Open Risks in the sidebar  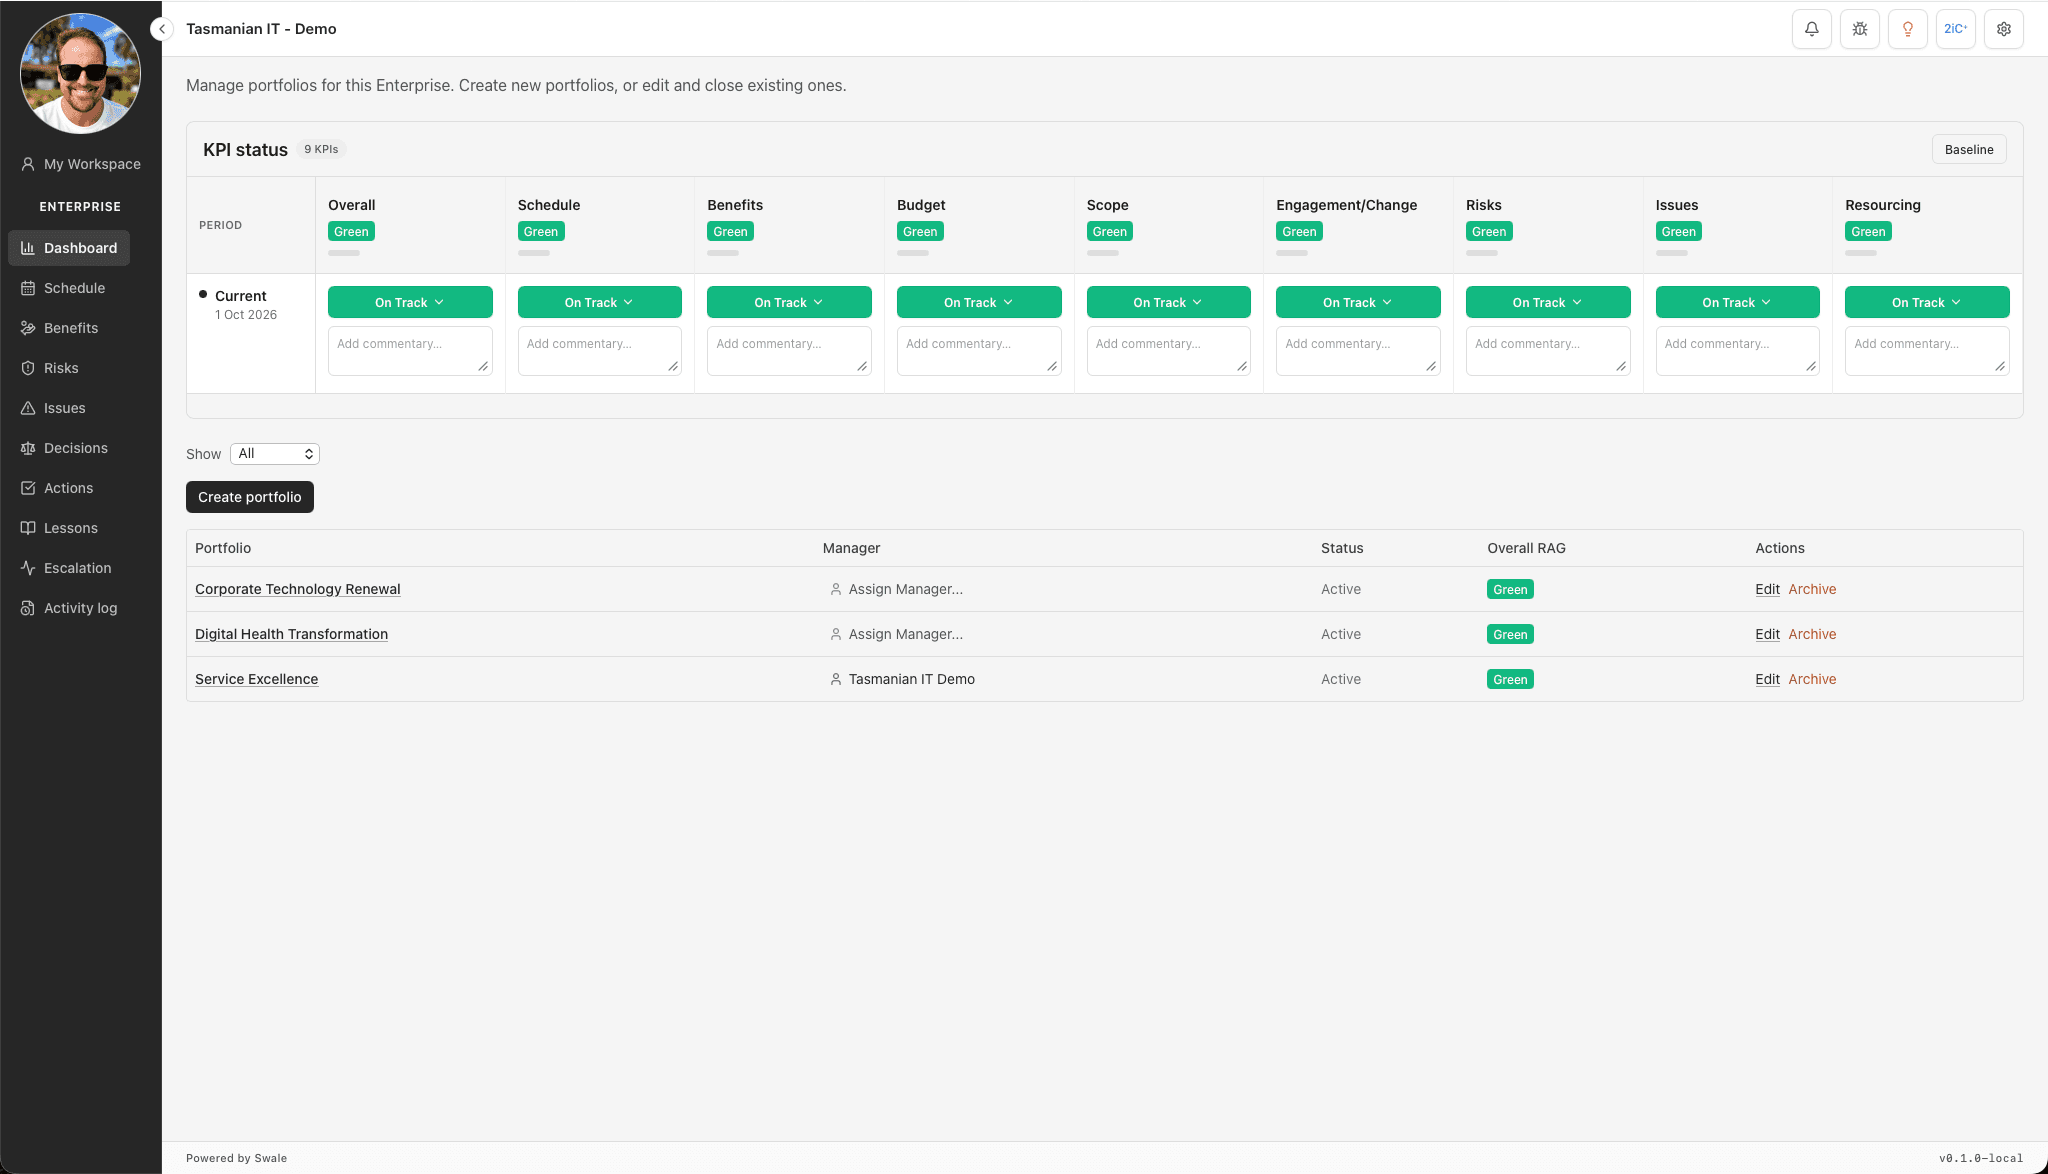[x=50, y=368]
